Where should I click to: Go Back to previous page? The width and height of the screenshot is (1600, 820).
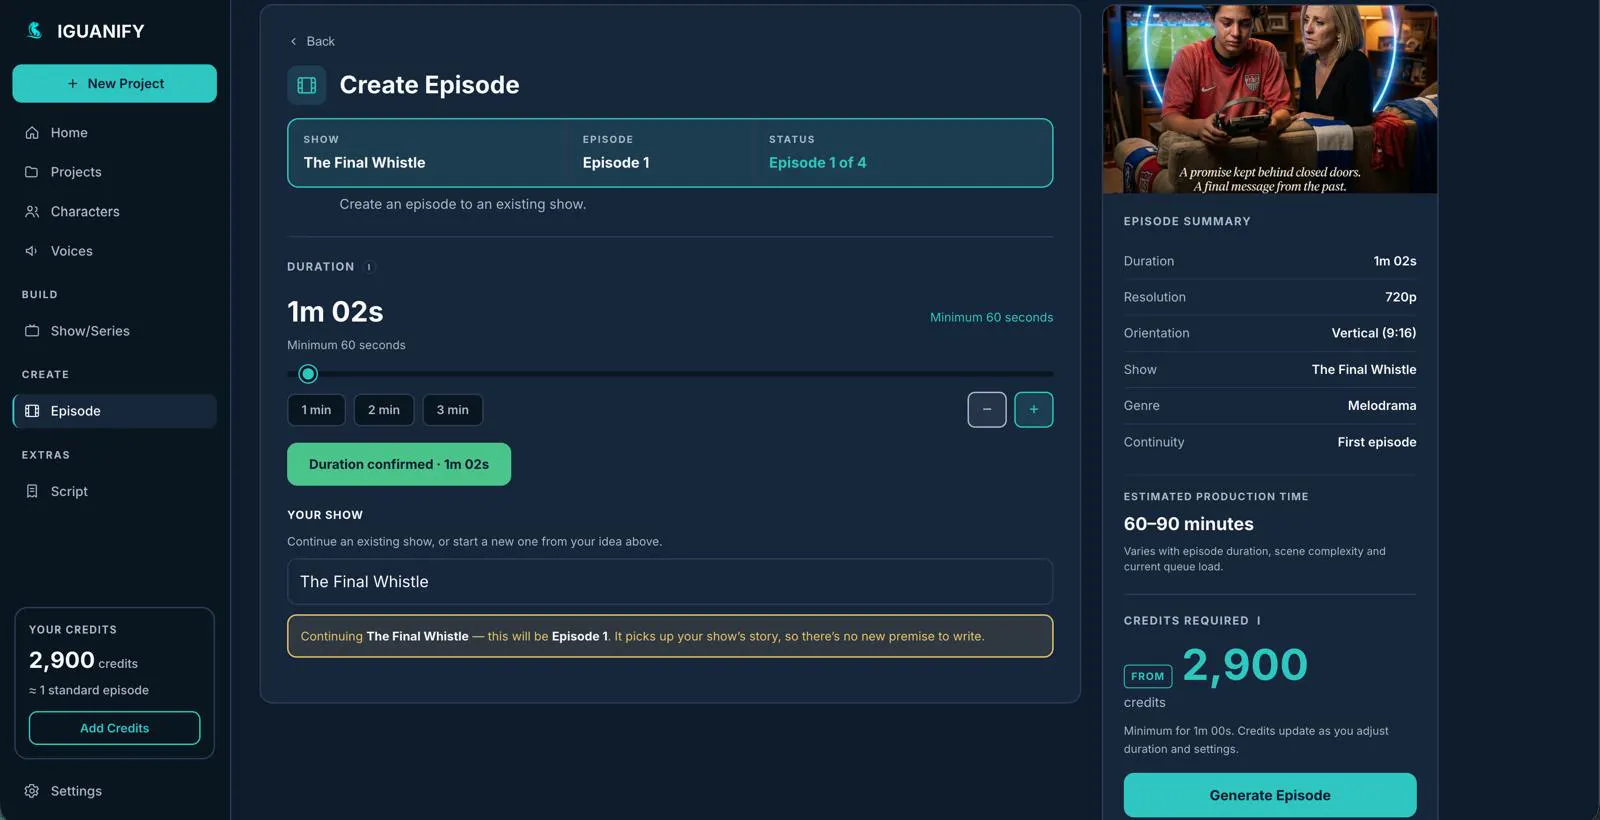[x=312, y=41]
